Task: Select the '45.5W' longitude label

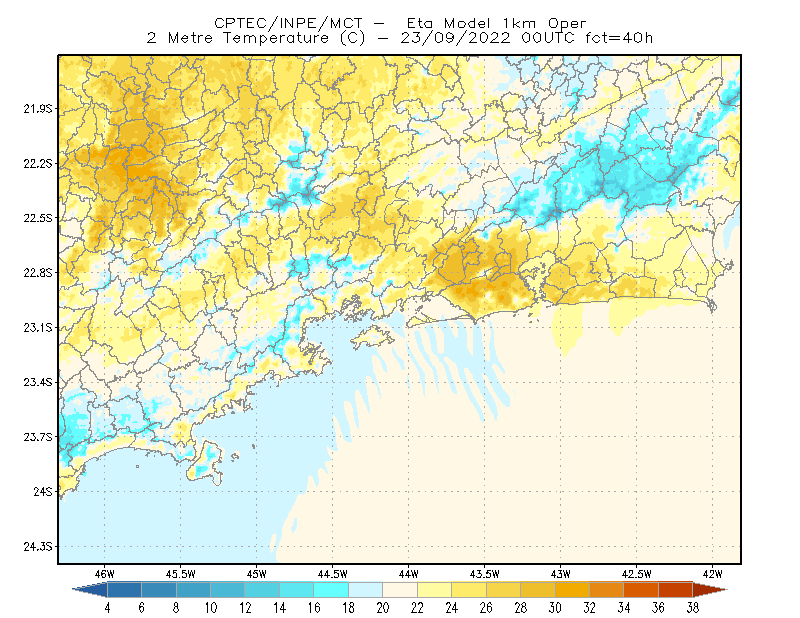Action: [x=181, y=574]
